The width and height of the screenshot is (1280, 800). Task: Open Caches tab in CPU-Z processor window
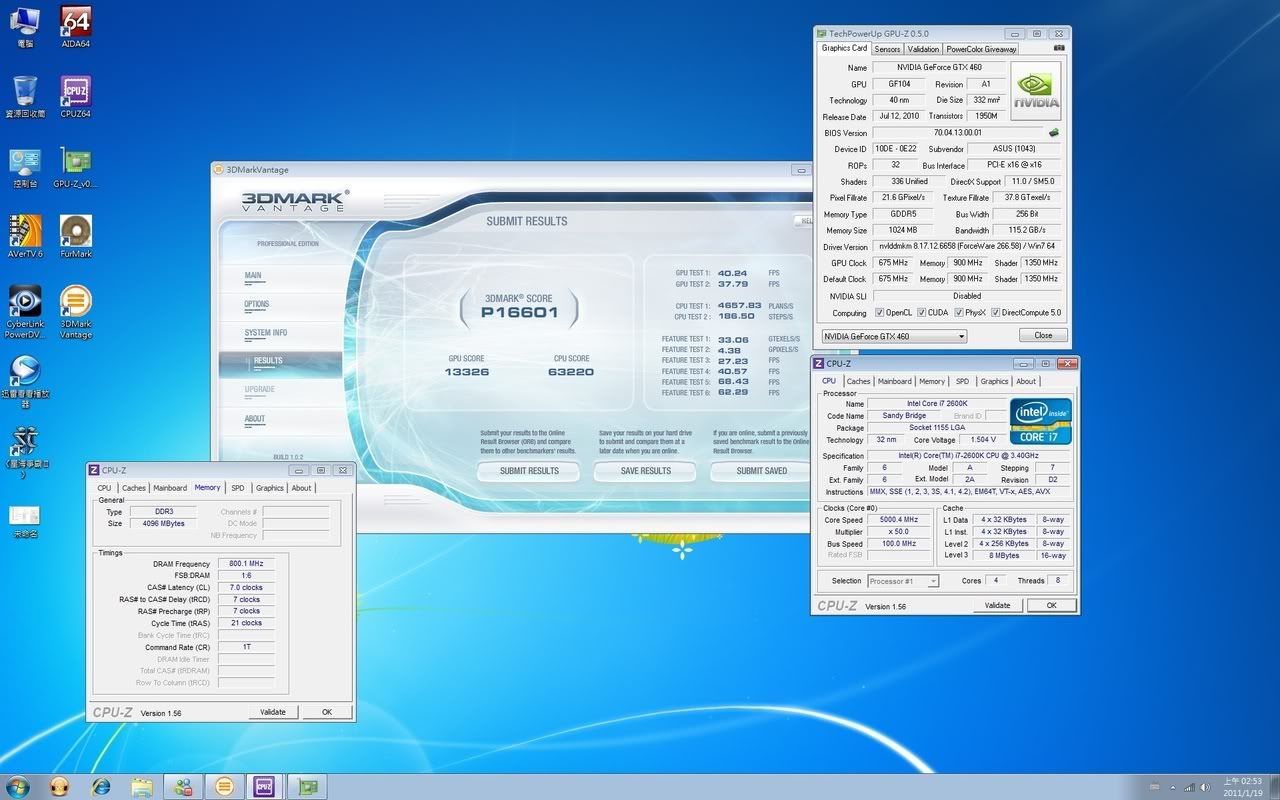coord(858,381)
